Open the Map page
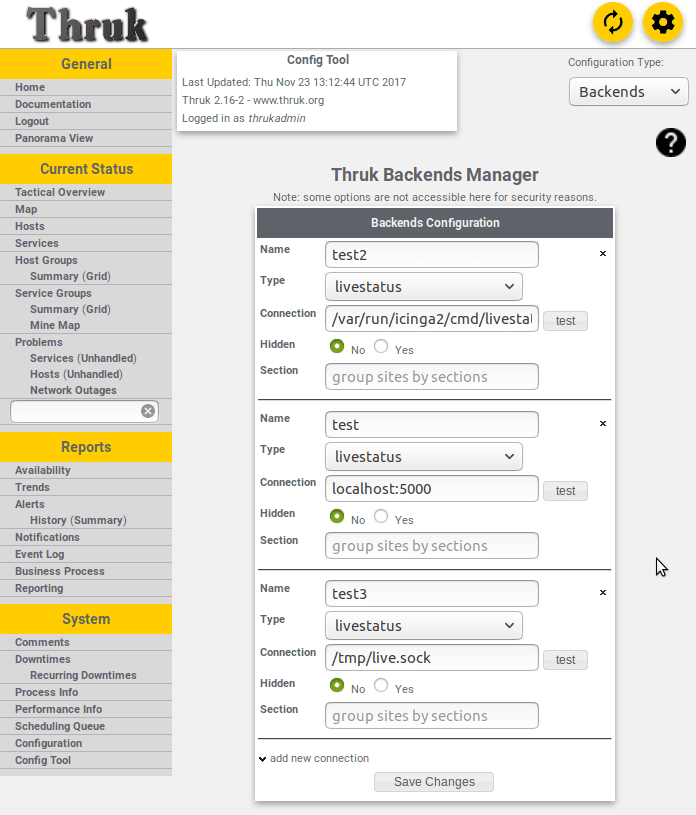 [26, 209]
